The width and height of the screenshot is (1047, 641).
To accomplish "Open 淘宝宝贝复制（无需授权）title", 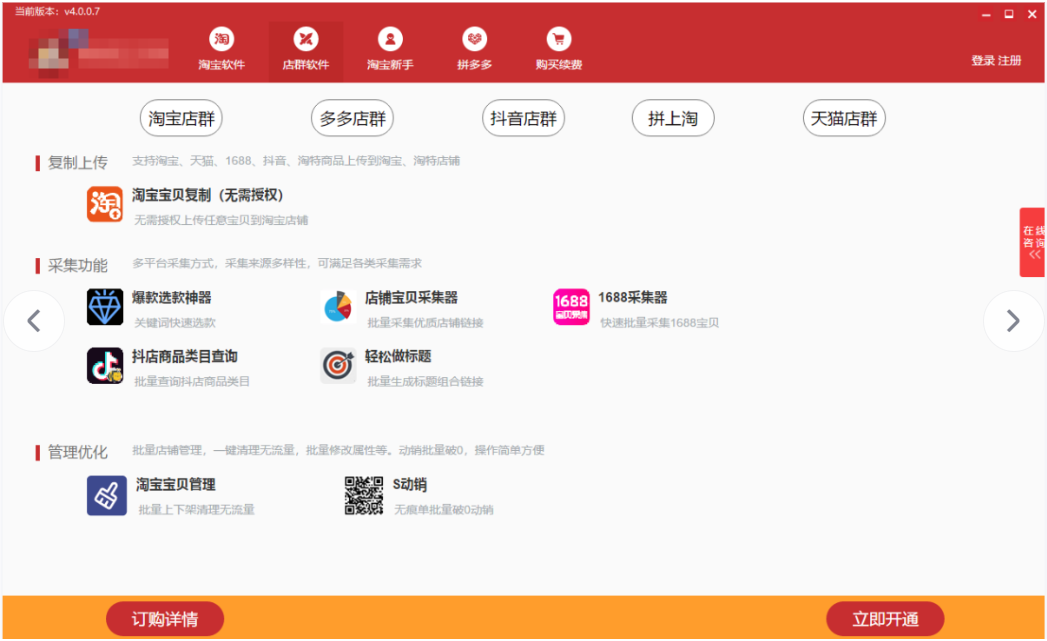I will 208,195.
